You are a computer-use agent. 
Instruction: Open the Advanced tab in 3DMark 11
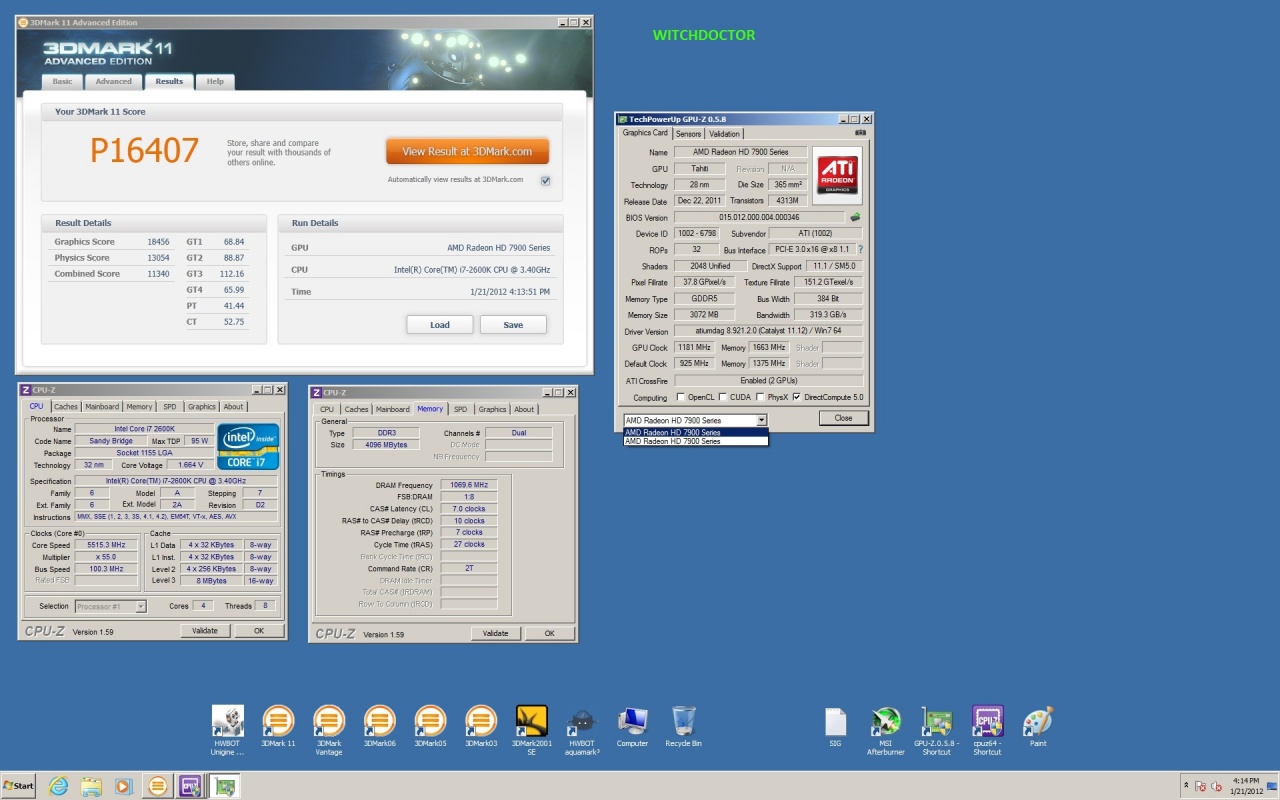click(113, 82)
